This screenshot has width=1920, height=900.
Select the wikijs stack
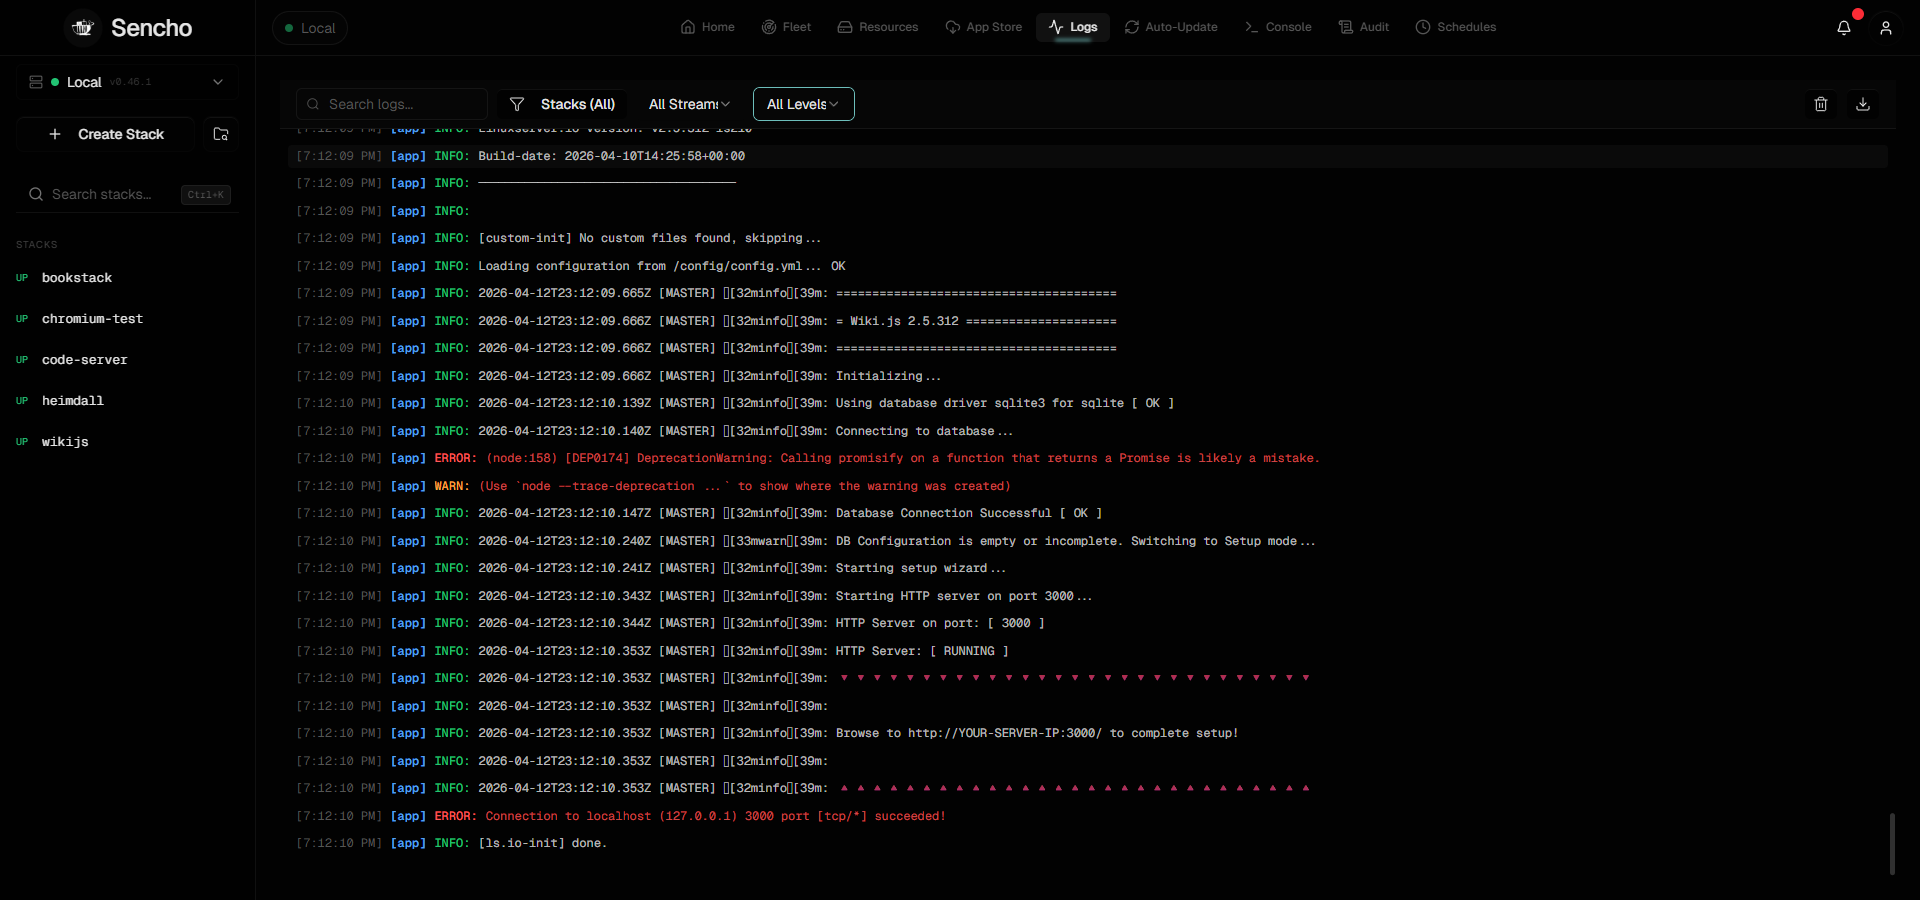coord(127,442)
